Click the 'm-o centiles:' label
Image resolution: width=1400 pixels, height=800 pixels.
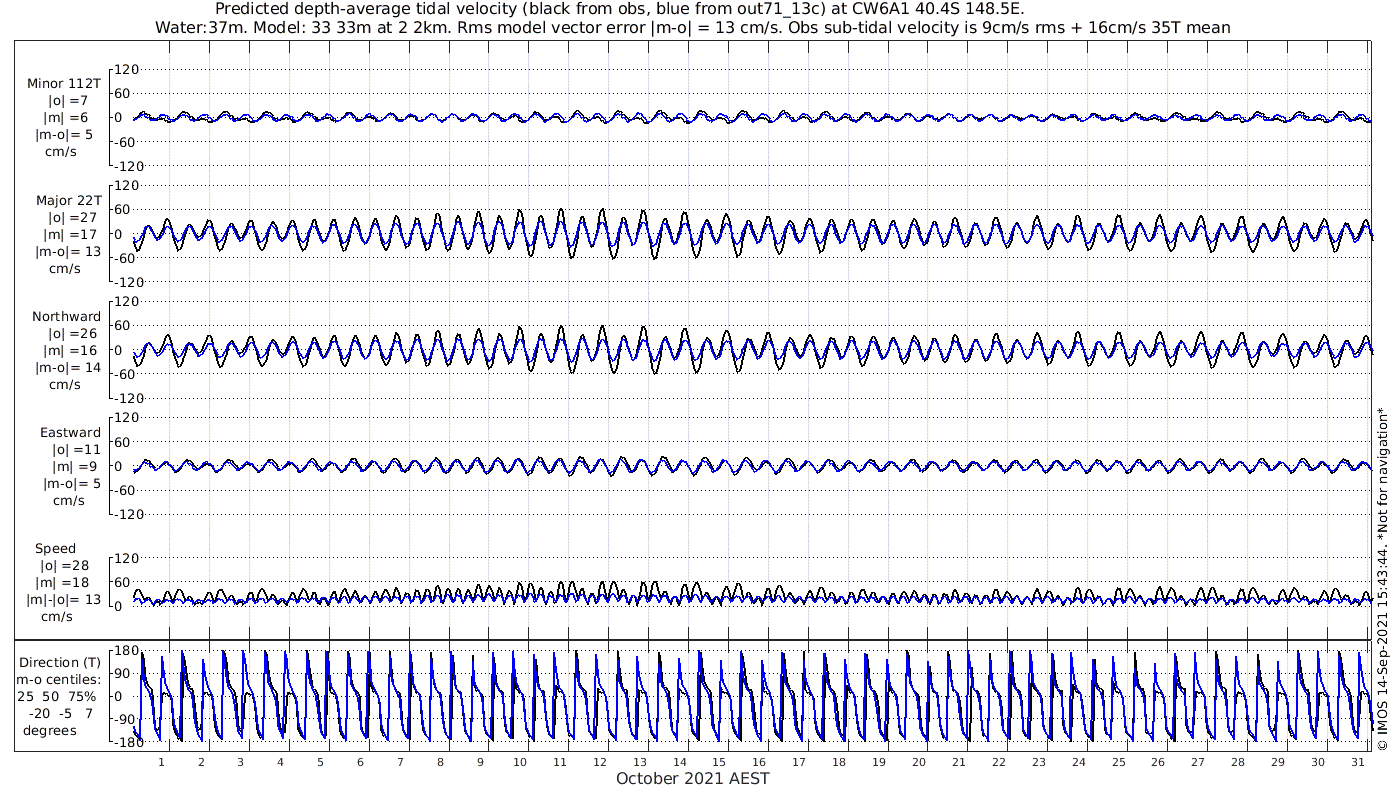click(58, 679)
